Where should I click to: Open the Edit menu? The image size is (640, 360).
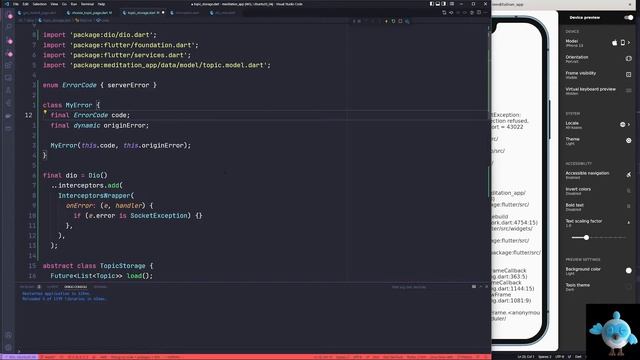[26, 4]
